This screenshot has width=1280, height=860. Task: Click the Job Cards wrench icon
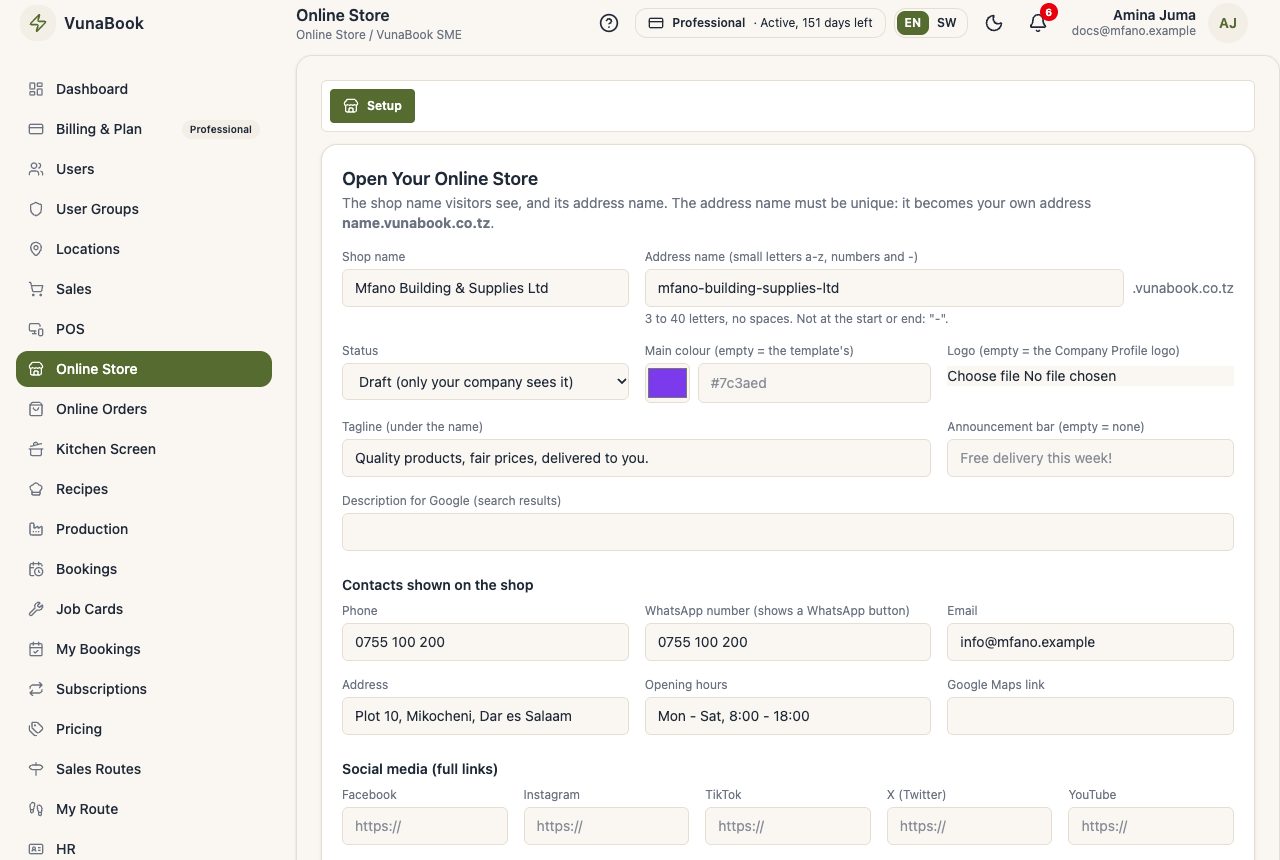coord(36,609)
